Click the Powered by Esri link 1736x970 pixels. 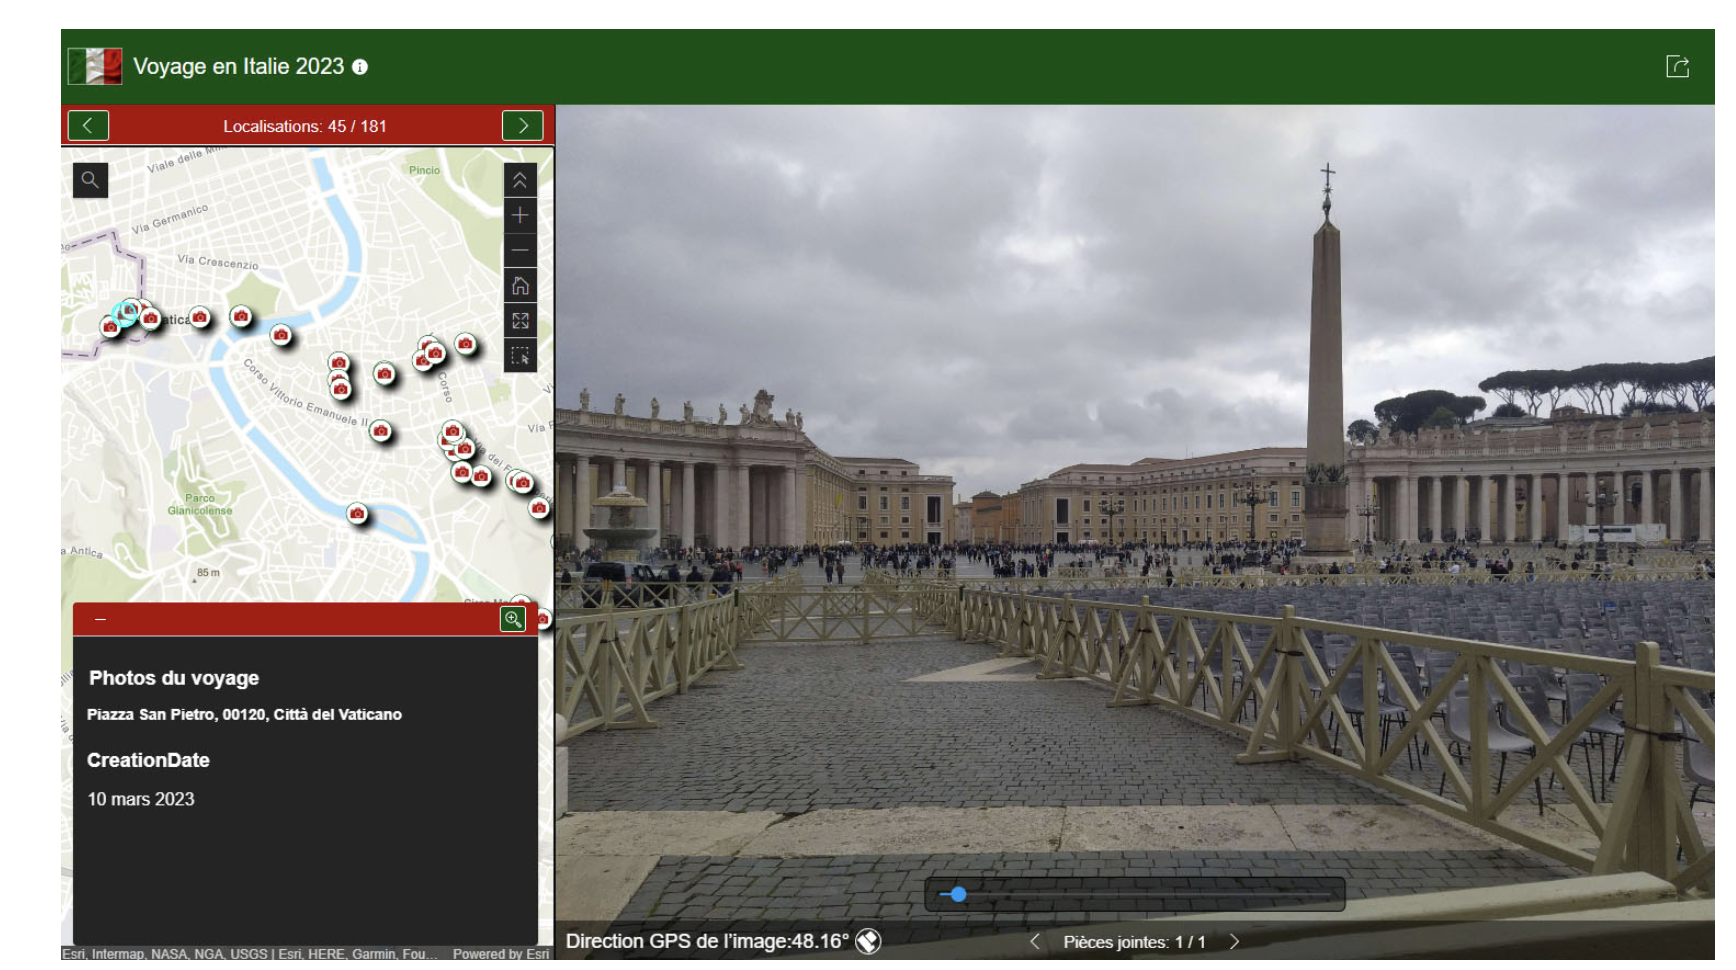point(500,954)
